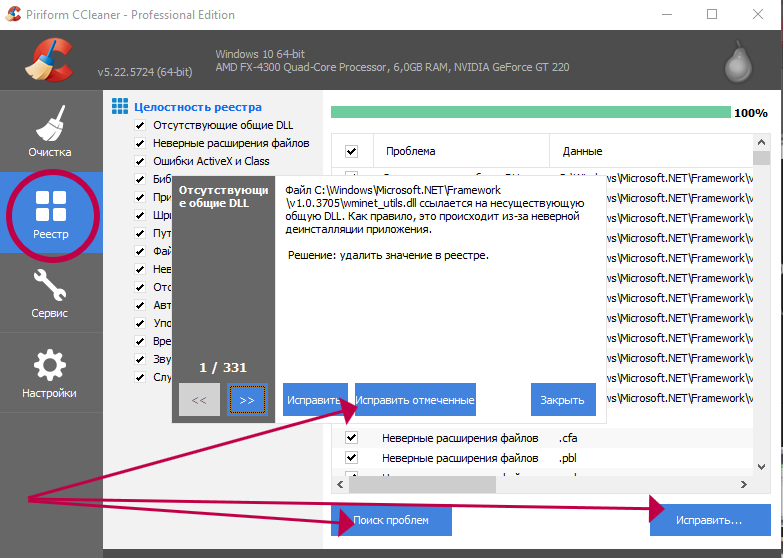Click Исправить отмеченные button
The width and height of the screenshot is (783, 558).
tap(415, 400)
